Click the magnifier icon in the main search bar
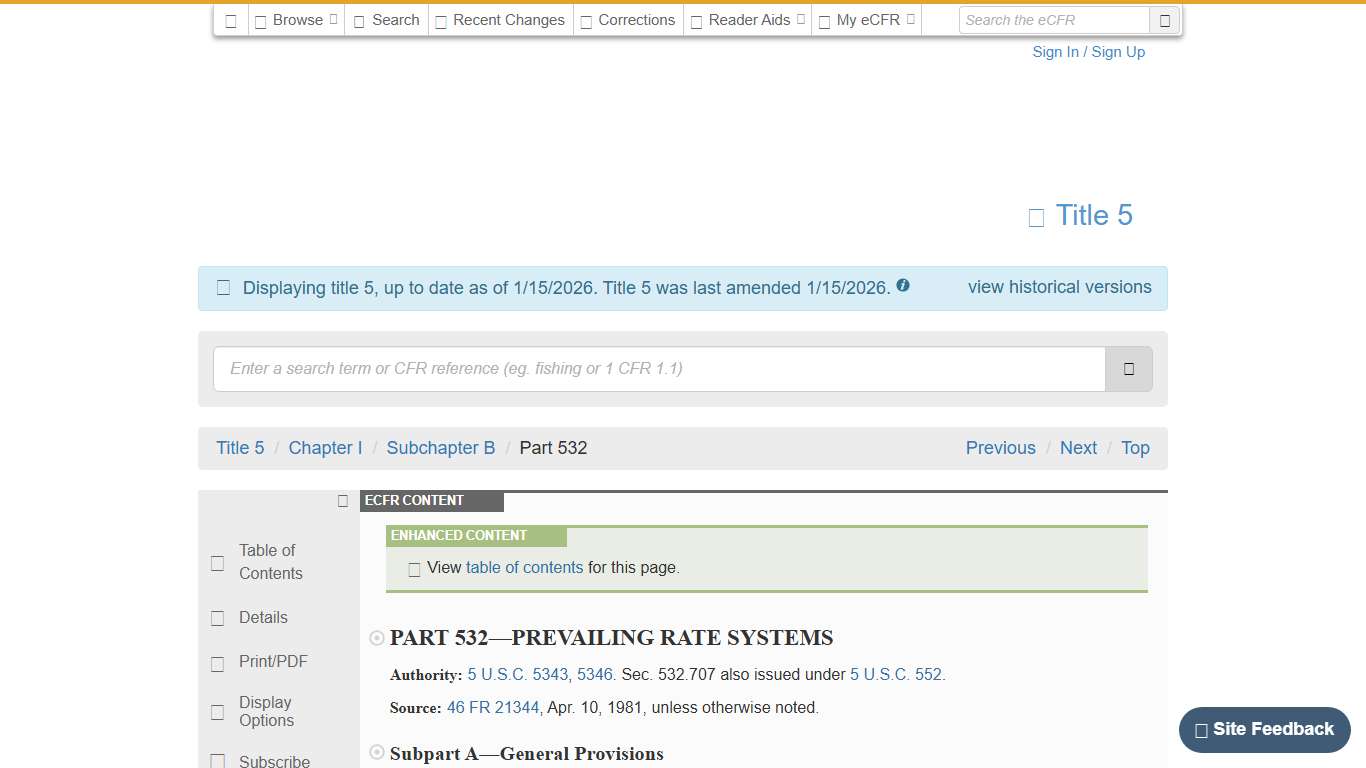 [x=1128, y=369]
